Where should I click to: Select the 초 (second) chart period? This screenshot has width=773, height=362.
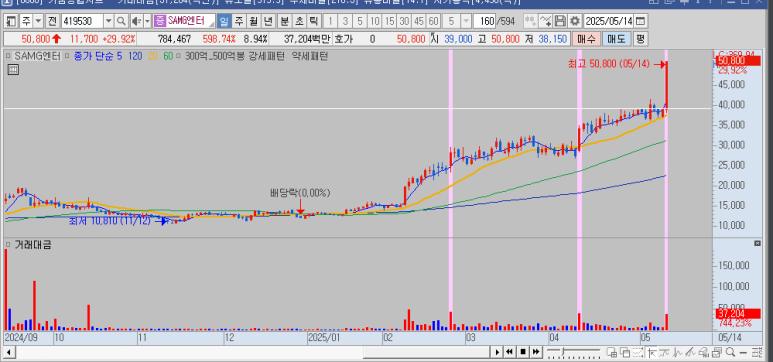[299, 21]
